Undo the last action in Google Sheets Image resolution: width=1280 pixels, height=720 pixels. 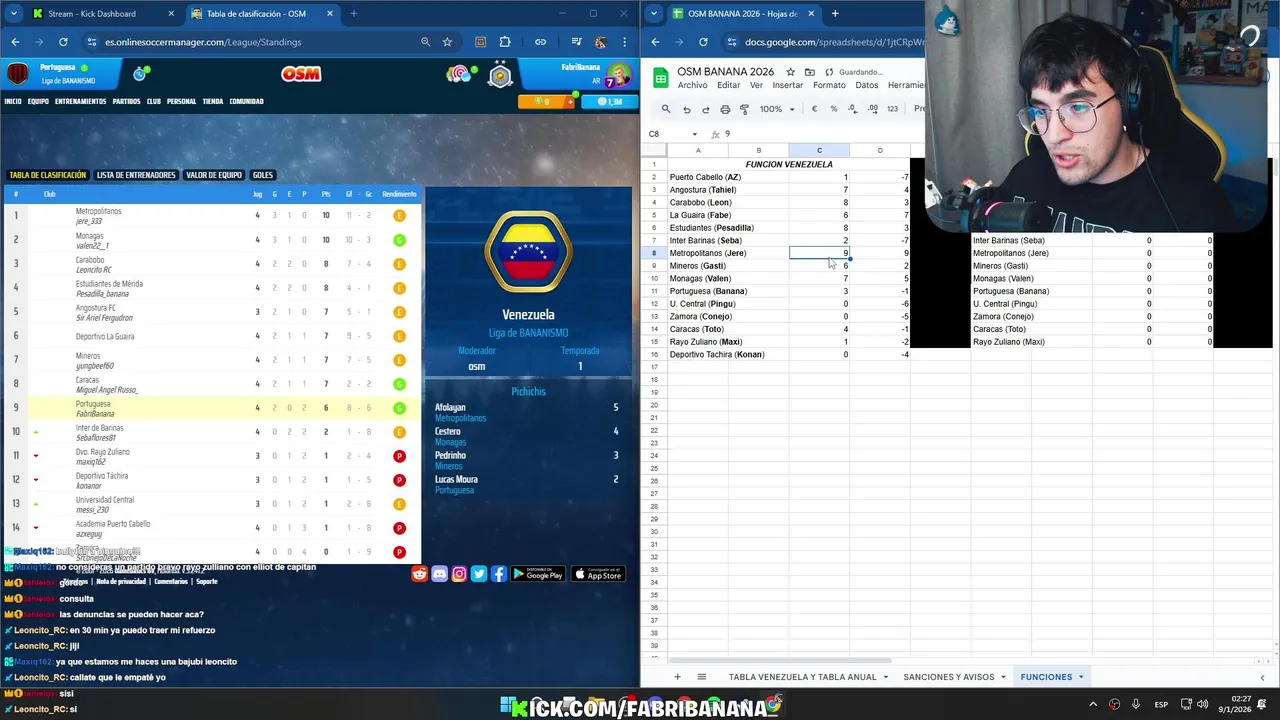(x=686, y=109)
